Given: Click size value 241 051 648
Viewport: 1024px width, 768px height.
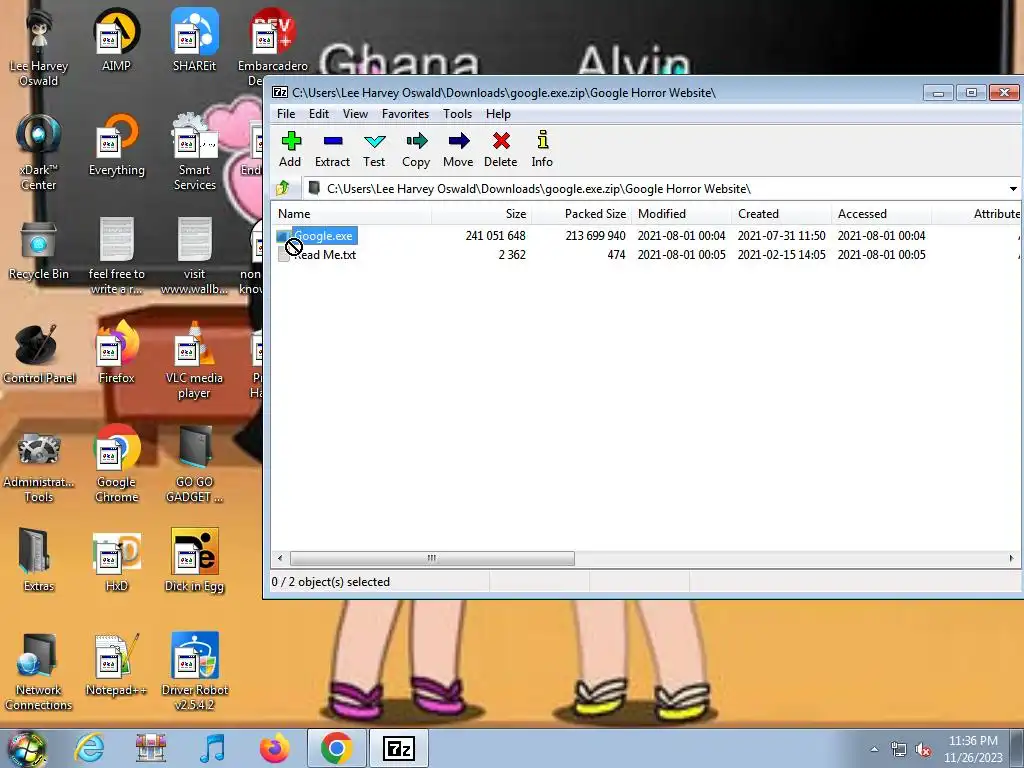Looking at the screenshot, I should coord(495,236).
